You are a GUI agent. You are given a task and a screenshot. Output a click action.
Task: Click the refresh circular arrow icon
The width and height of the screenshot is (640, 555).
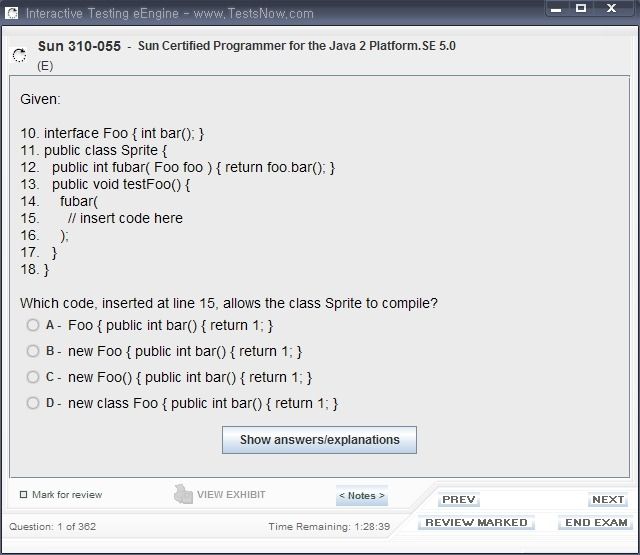(x=19, y=55)
